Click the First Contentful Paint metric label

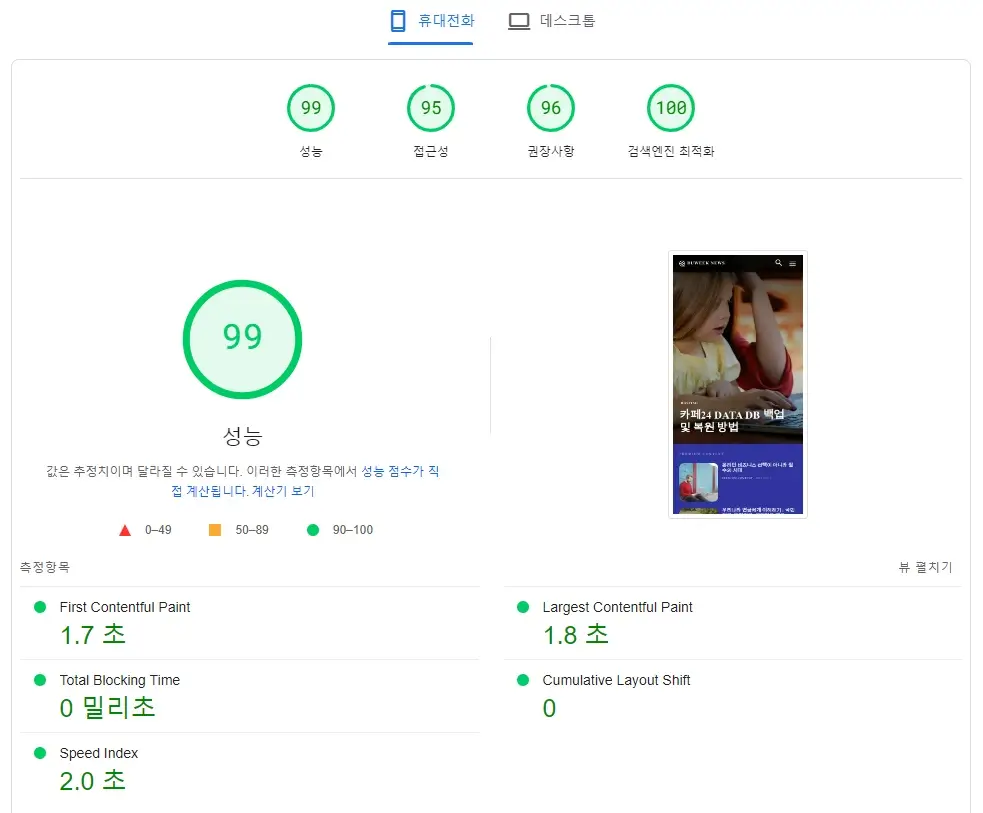pos(125,607)
